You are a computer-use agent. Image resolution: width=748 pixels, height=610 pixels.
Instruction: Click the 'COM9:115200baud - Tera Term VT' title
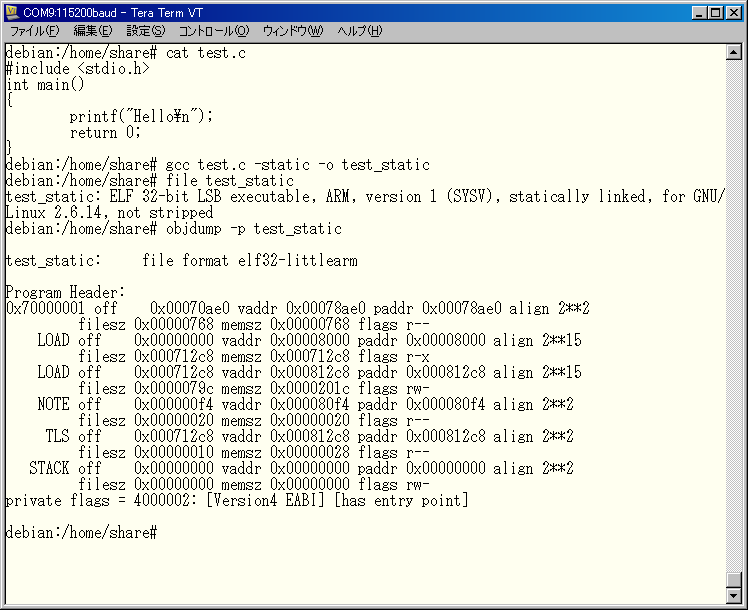[x=113, y=13]
